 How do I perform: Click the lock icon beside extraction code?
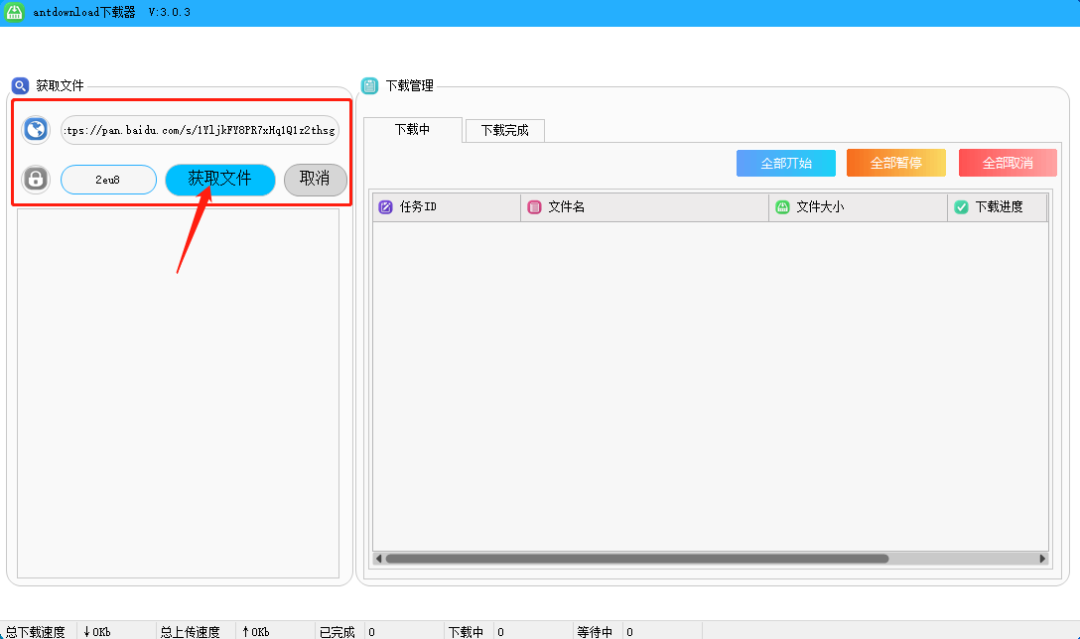[x=36, y=179]
